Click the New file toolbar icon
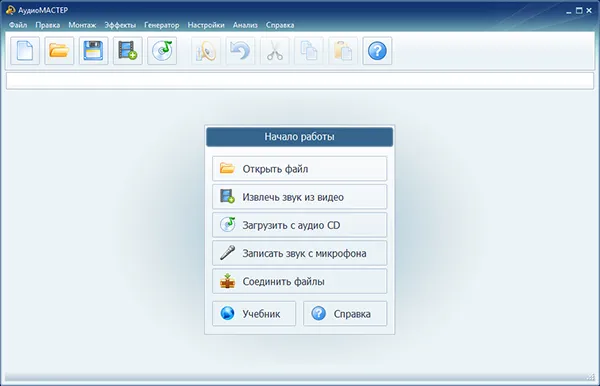This screenshot has height=386, width=600. coord(25,51)
